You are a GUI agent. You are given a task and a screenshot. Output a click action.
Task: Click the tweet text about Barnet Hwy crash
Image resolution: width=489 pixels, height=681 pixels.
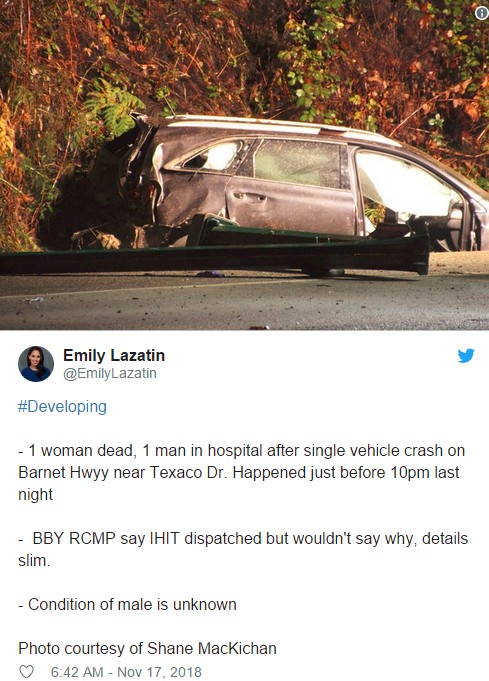tap(241, 472)
